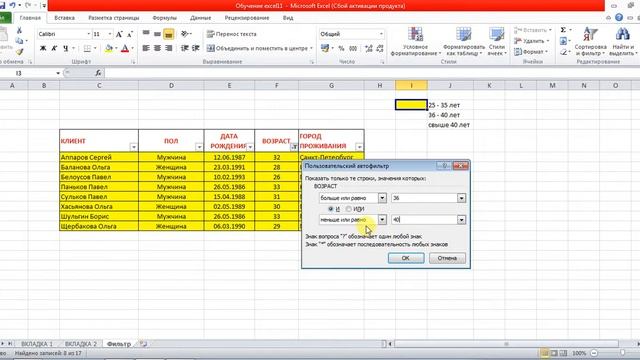Open second value dropdown showing 40

(461, 220)
